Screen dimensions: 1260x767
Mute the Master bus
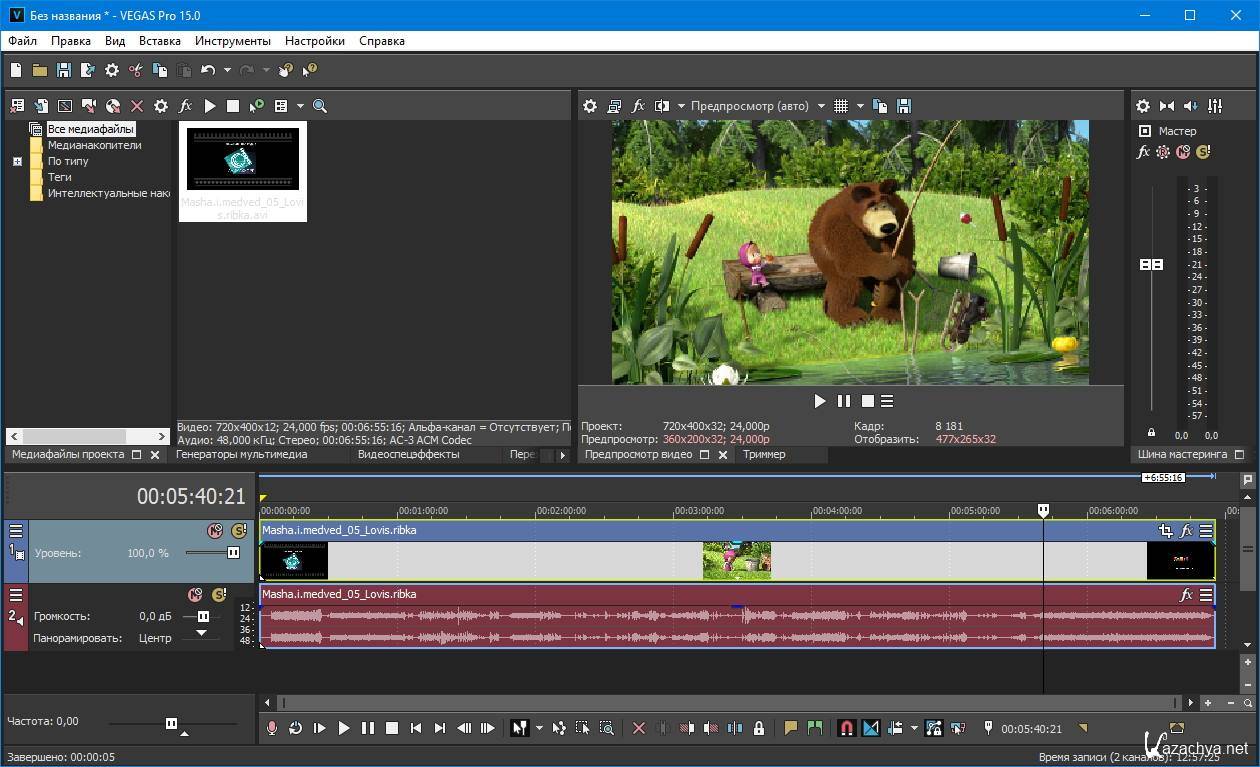pos(1183,152)
